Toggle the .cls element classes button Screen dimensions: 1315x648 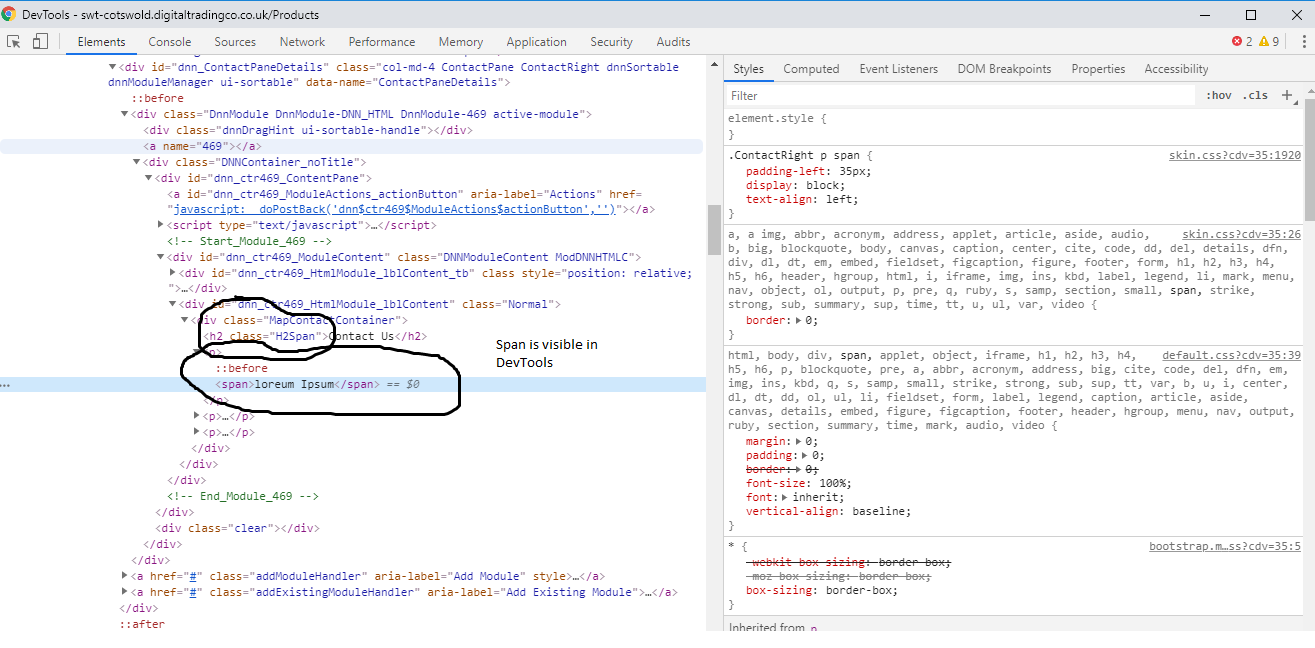[x=1255, y=95]
